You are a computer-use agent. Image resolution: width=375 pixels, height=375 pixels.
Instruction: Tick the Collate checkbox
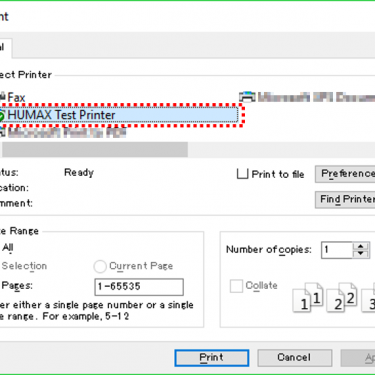tap(236, 286)
